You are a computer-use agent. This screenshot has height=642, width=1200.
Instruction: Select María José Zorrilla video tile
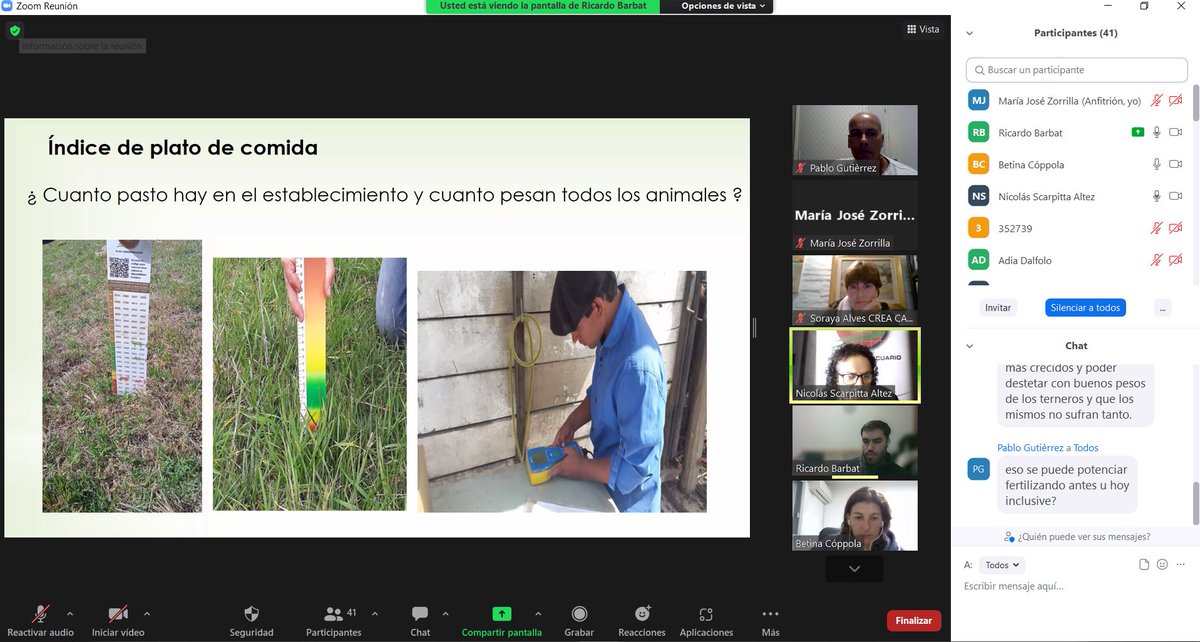[855, 216]
